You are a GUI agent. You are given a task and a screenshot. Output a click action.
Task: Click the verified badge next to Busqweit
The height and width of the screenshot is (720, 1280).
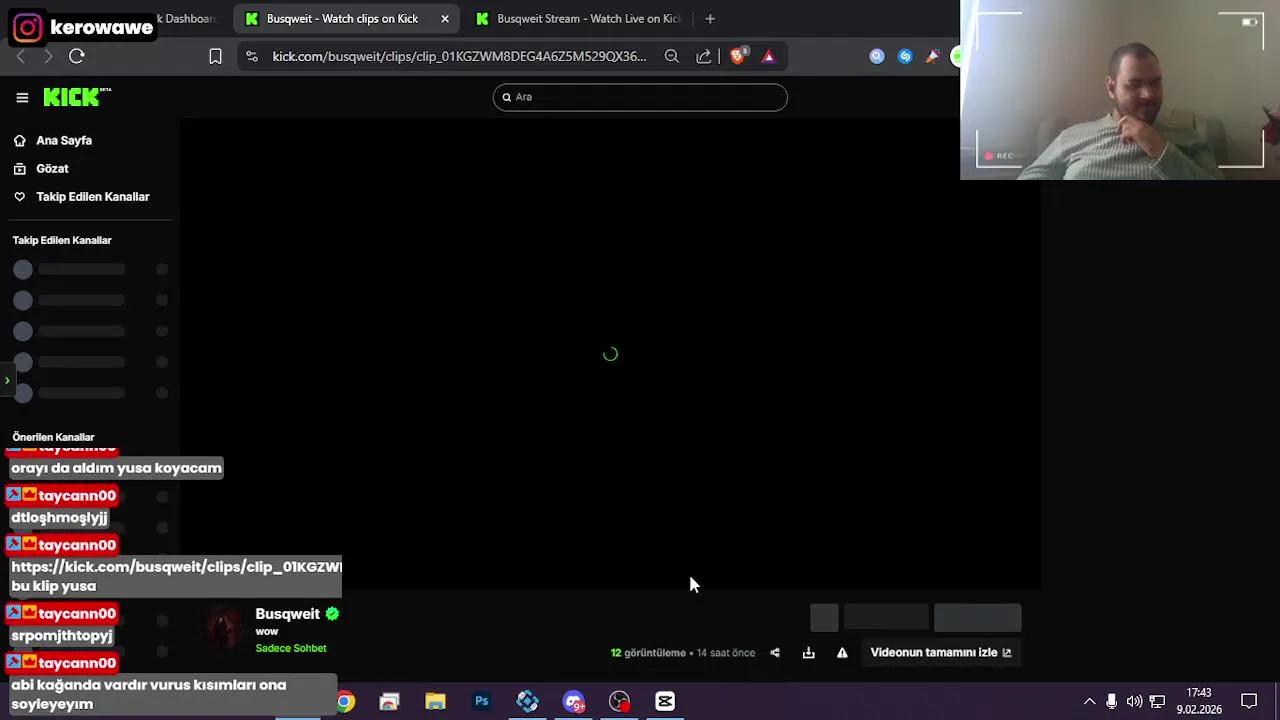(332, 613)
